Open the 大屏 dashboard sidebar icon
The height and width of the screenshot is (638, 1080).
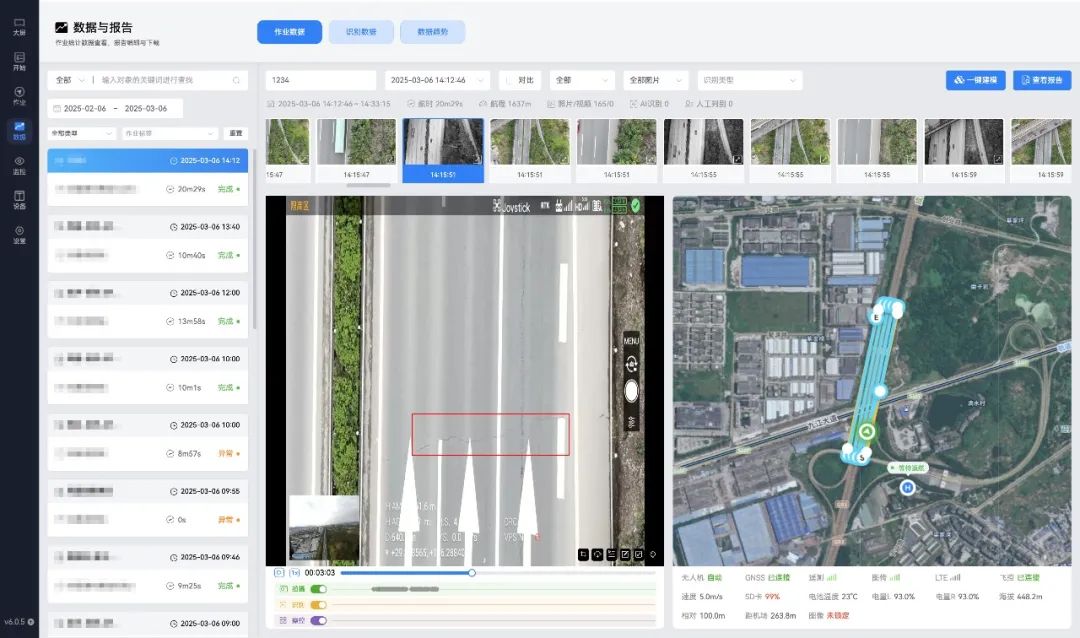click(19, 26)
